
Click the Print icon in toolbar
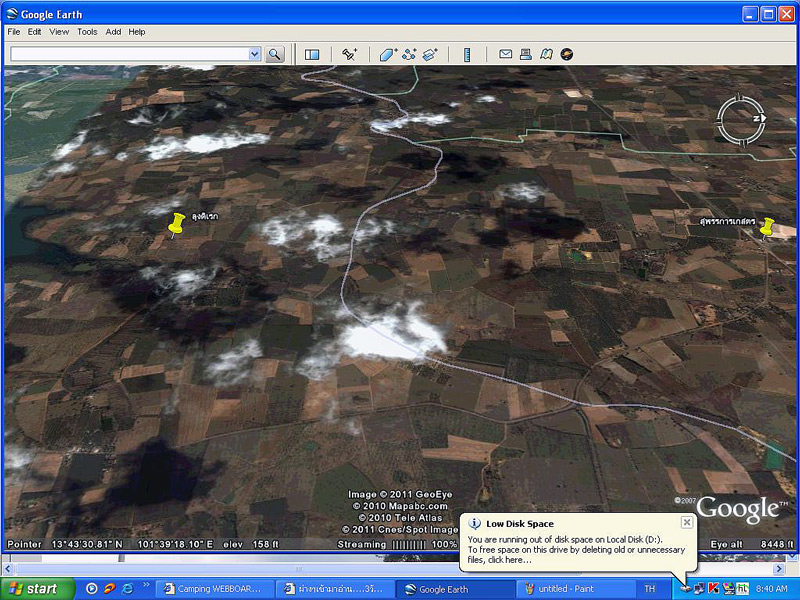(x=526, y=54)
